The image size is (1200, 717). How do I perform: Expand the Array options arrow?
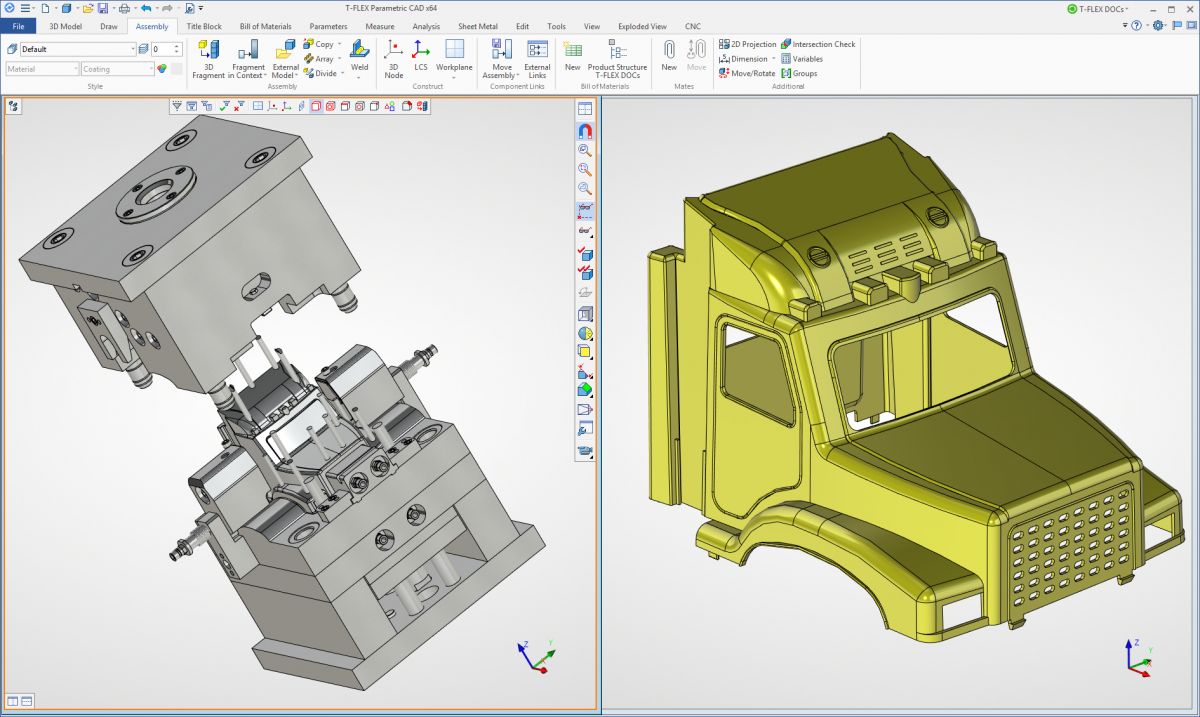coord(342,59)
